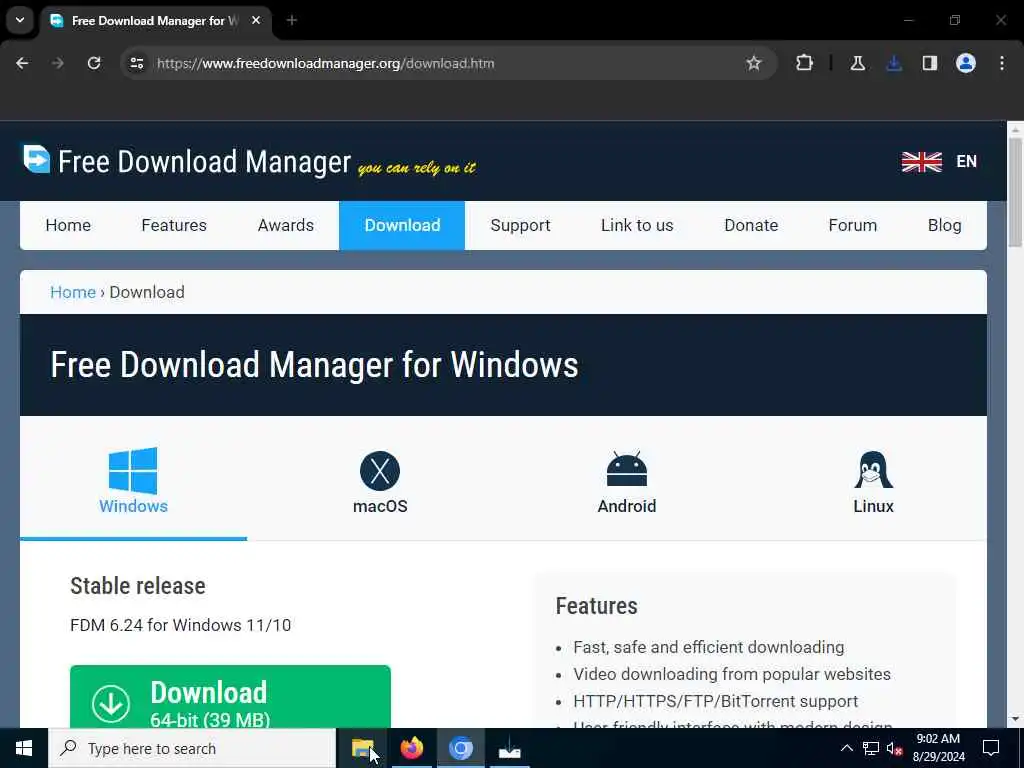The image size is (1024, 768).
Task: Open the Link to us menu item
Action: pos(637,225)
